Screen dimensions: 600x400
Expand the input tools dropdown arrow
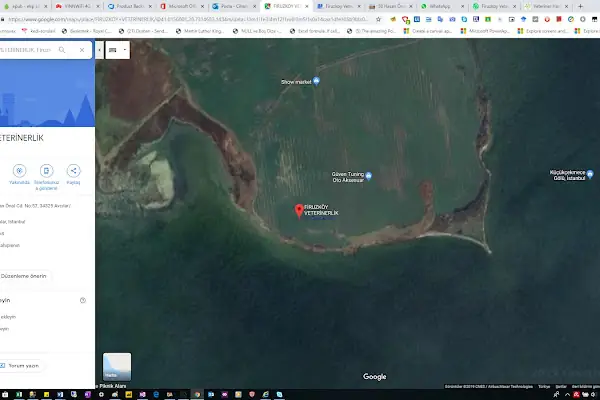coord(125,50)
